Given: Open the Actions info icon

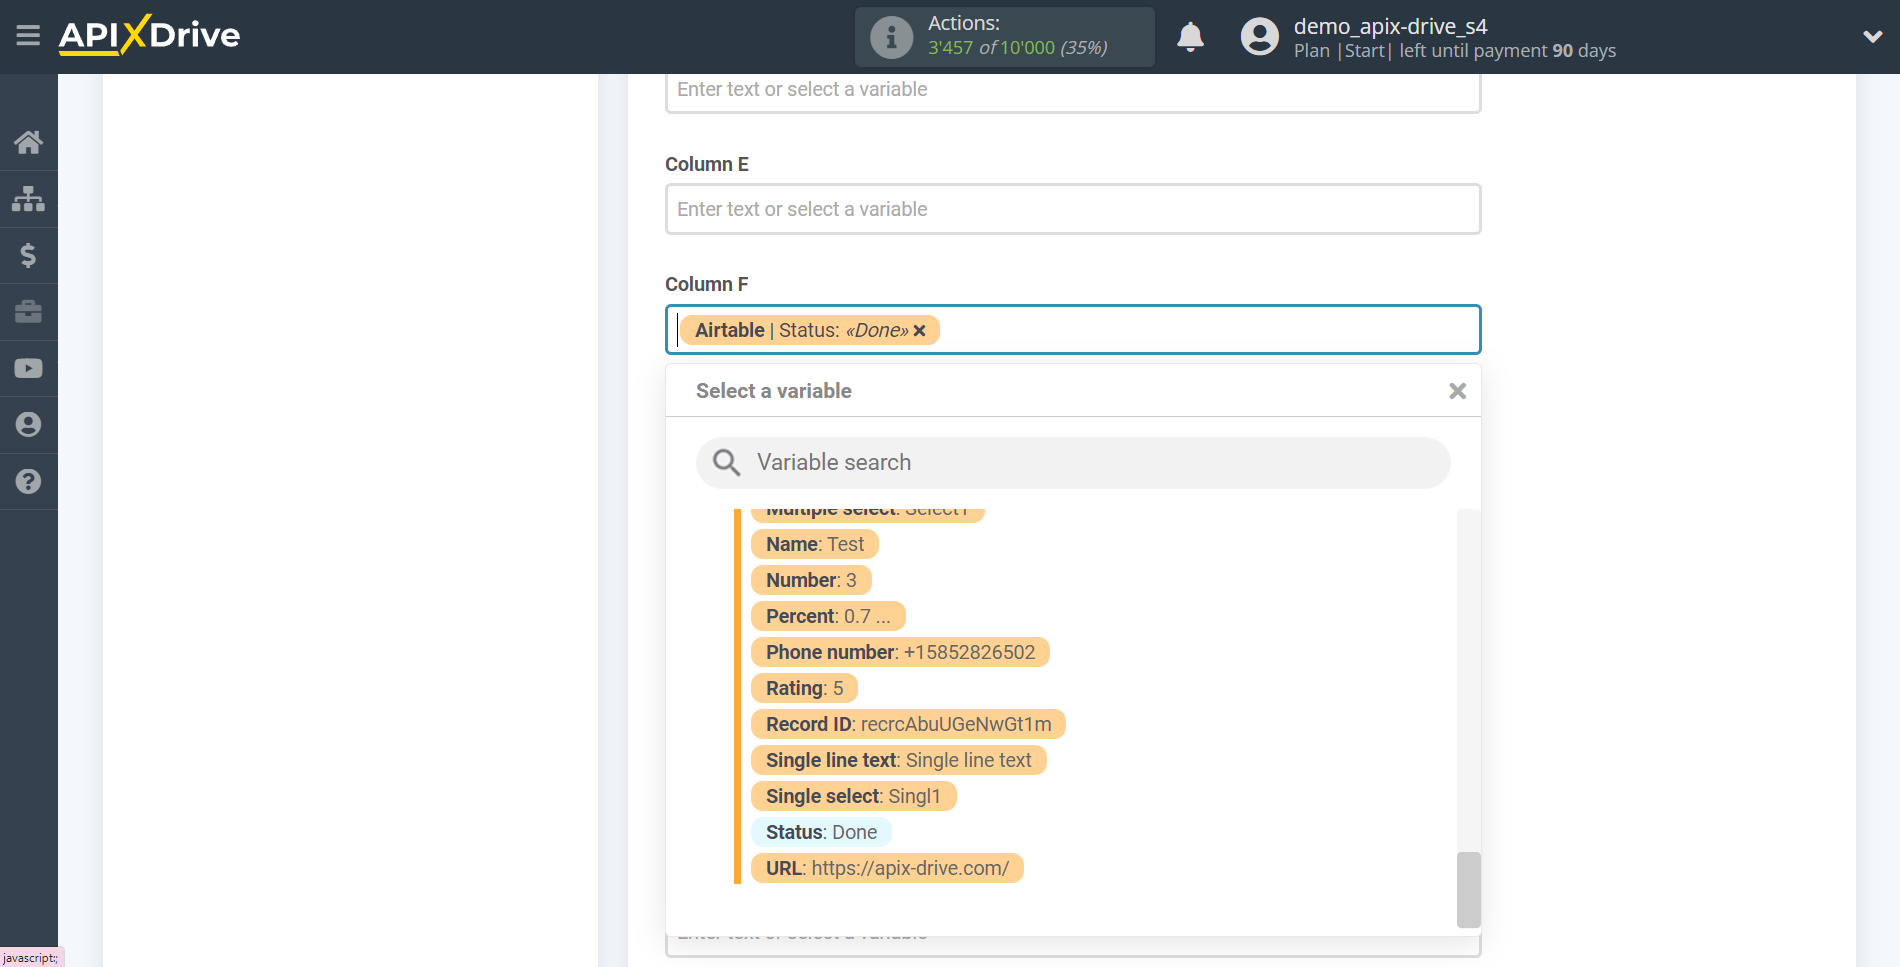Looking at the screenshot, I should tap(891, 37).
